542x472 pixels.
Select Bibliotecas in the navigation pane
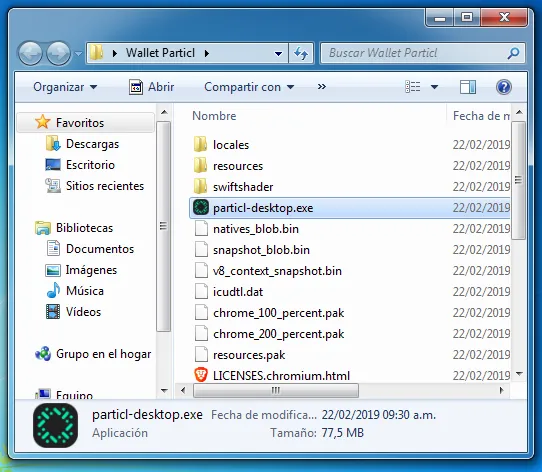pyautogui.click(x=84, y=228)
